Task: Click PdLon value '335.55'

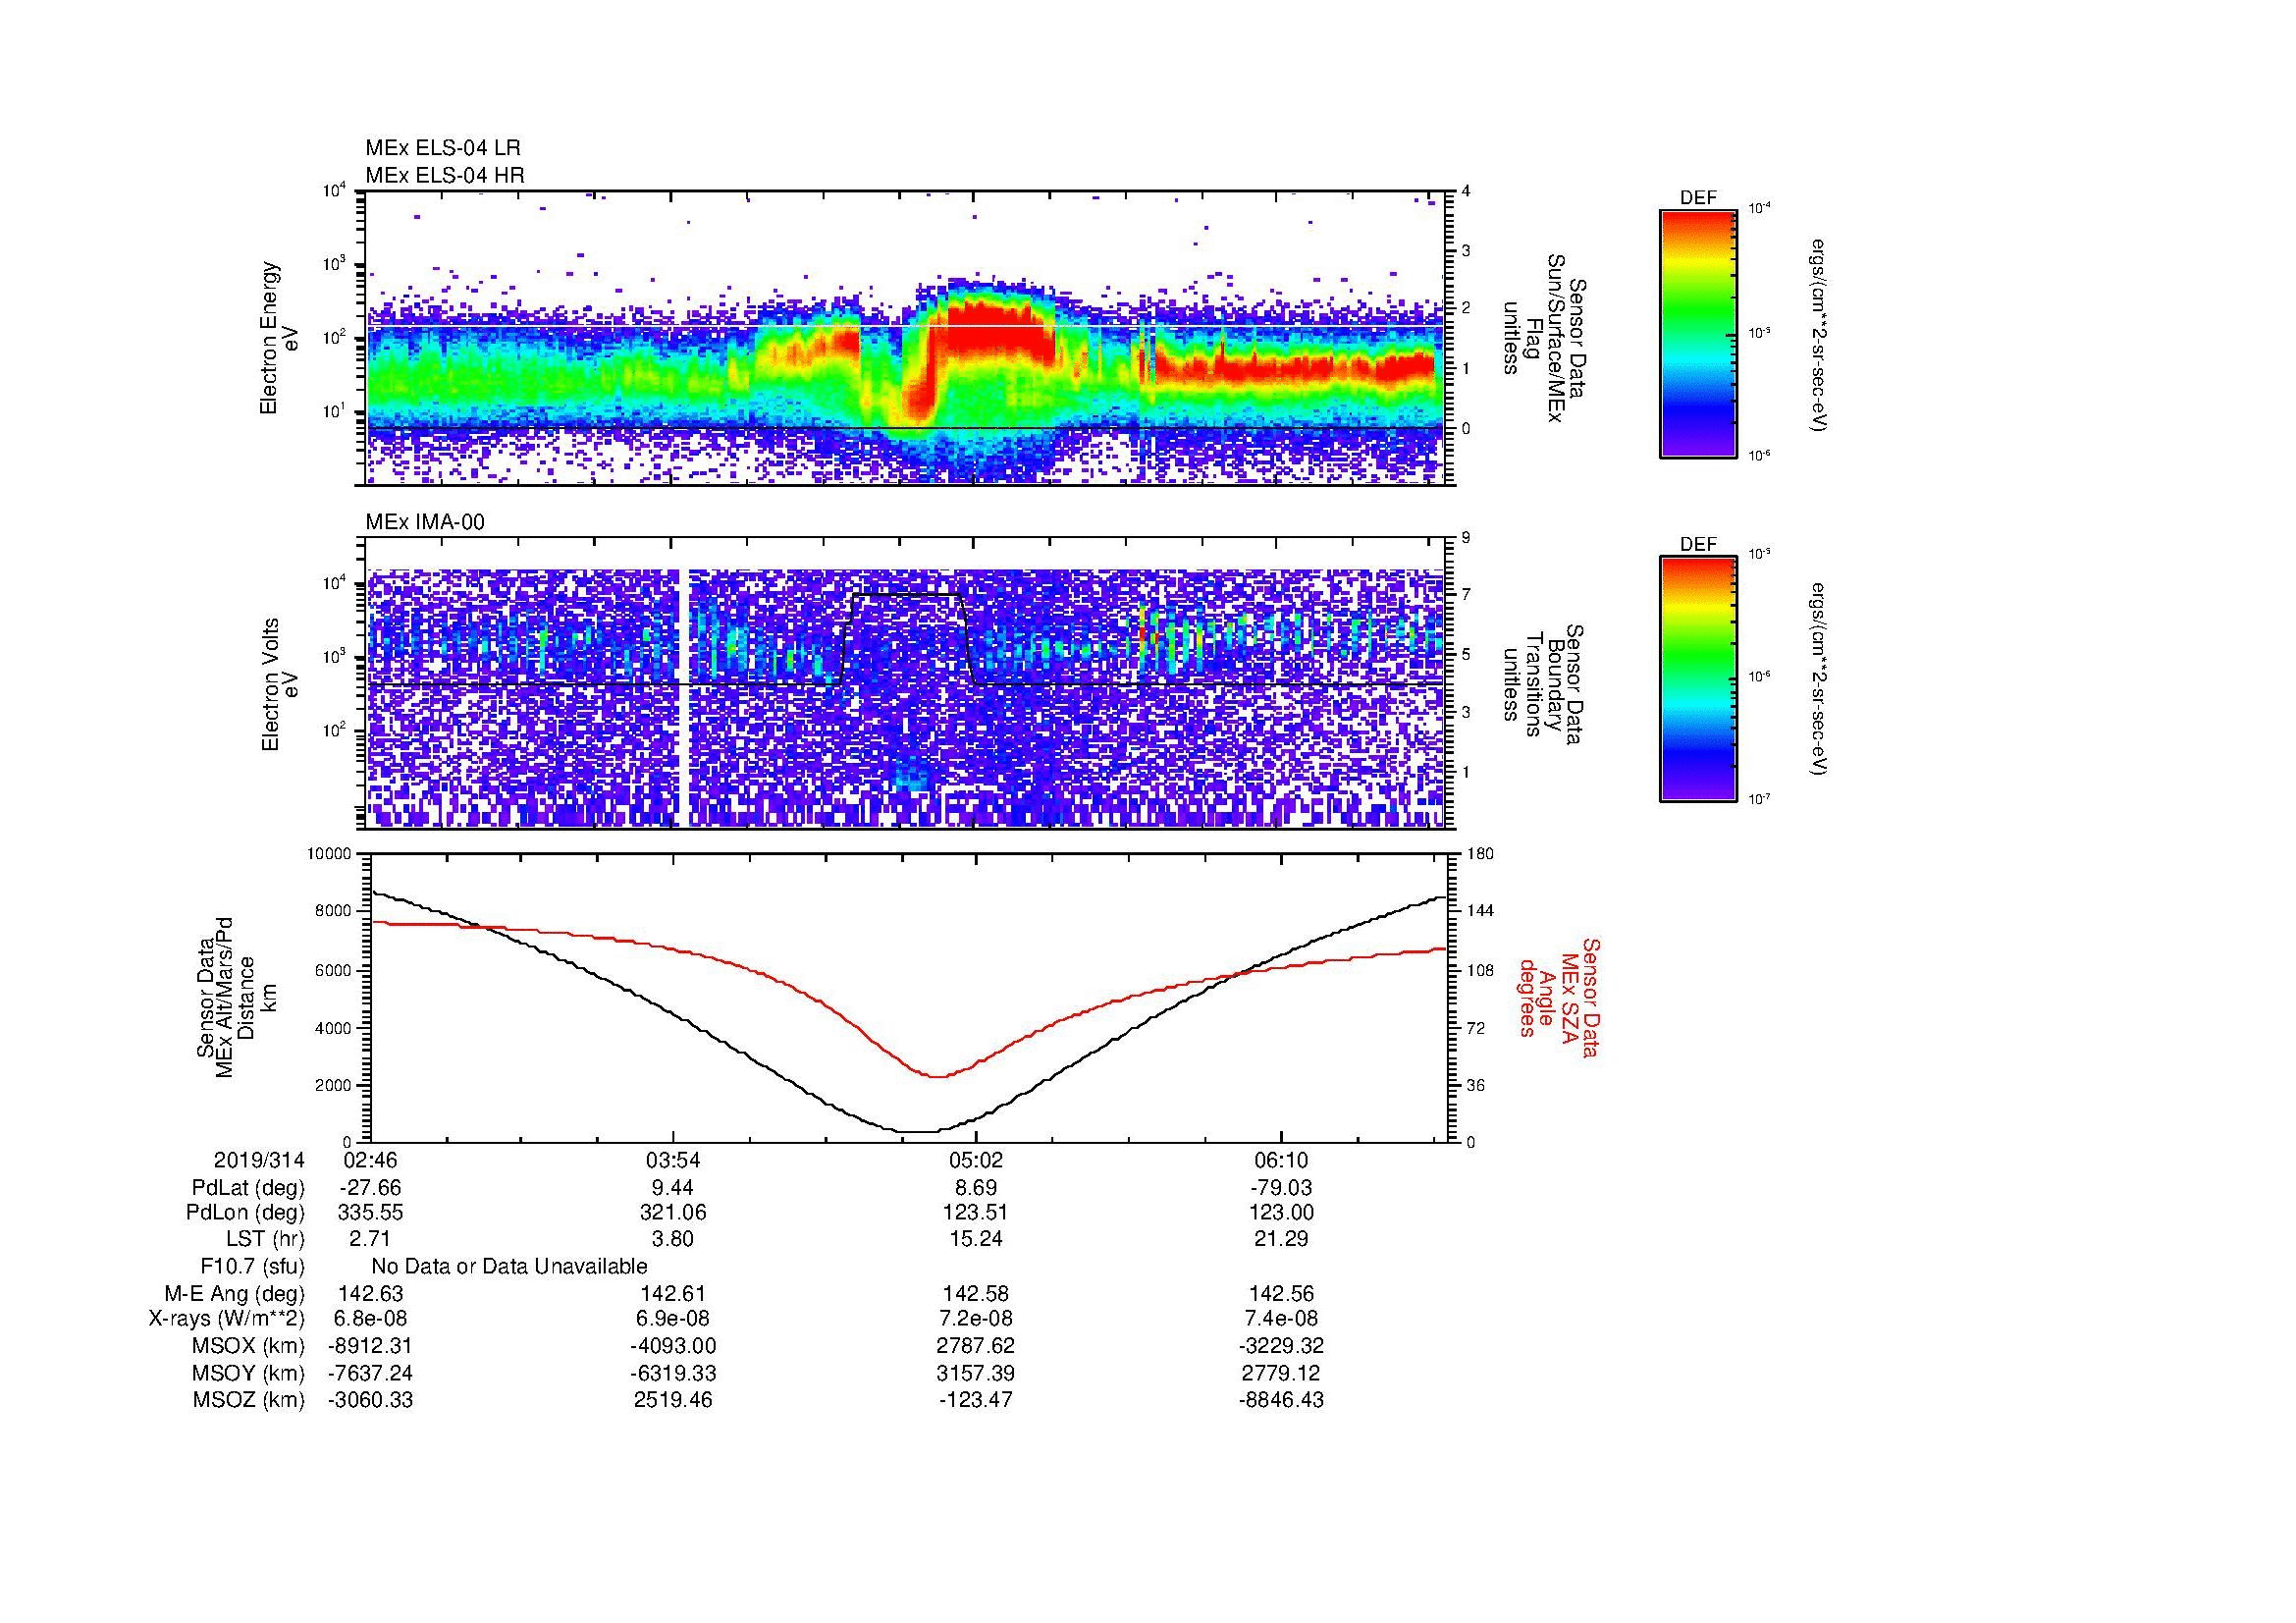Action: coord(371,1213)
